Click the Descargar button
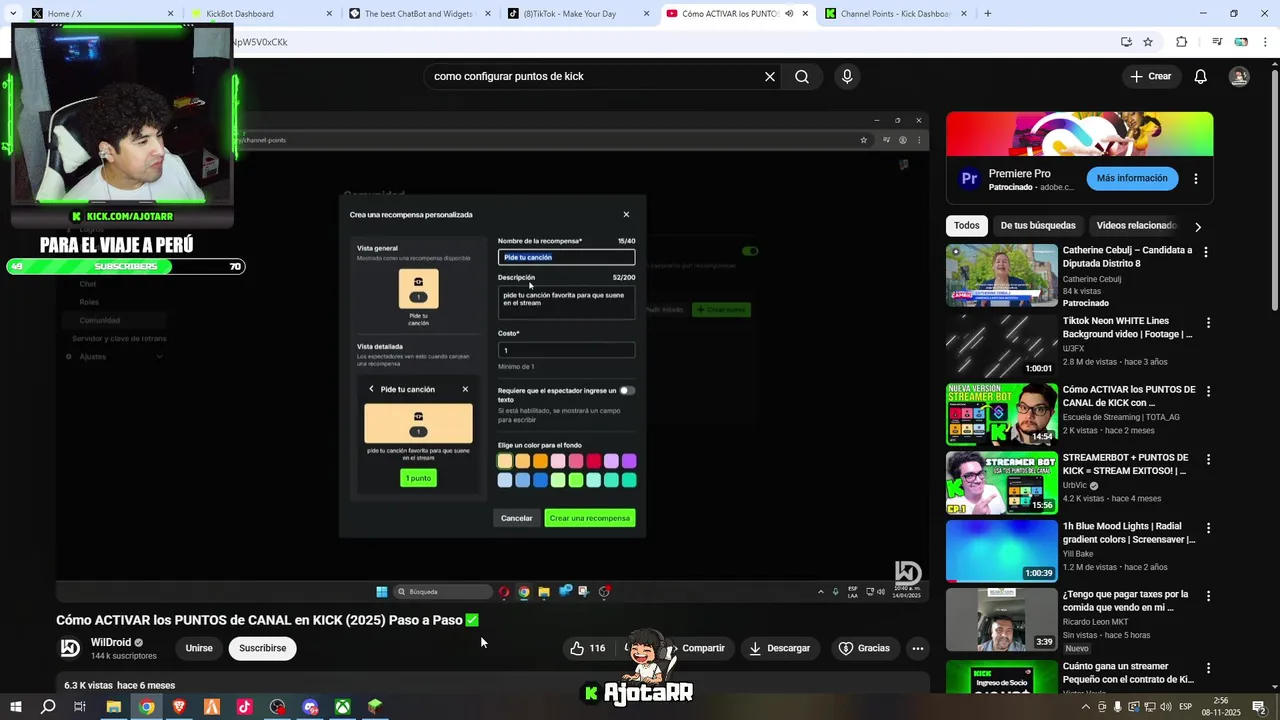 pos(779,648)
